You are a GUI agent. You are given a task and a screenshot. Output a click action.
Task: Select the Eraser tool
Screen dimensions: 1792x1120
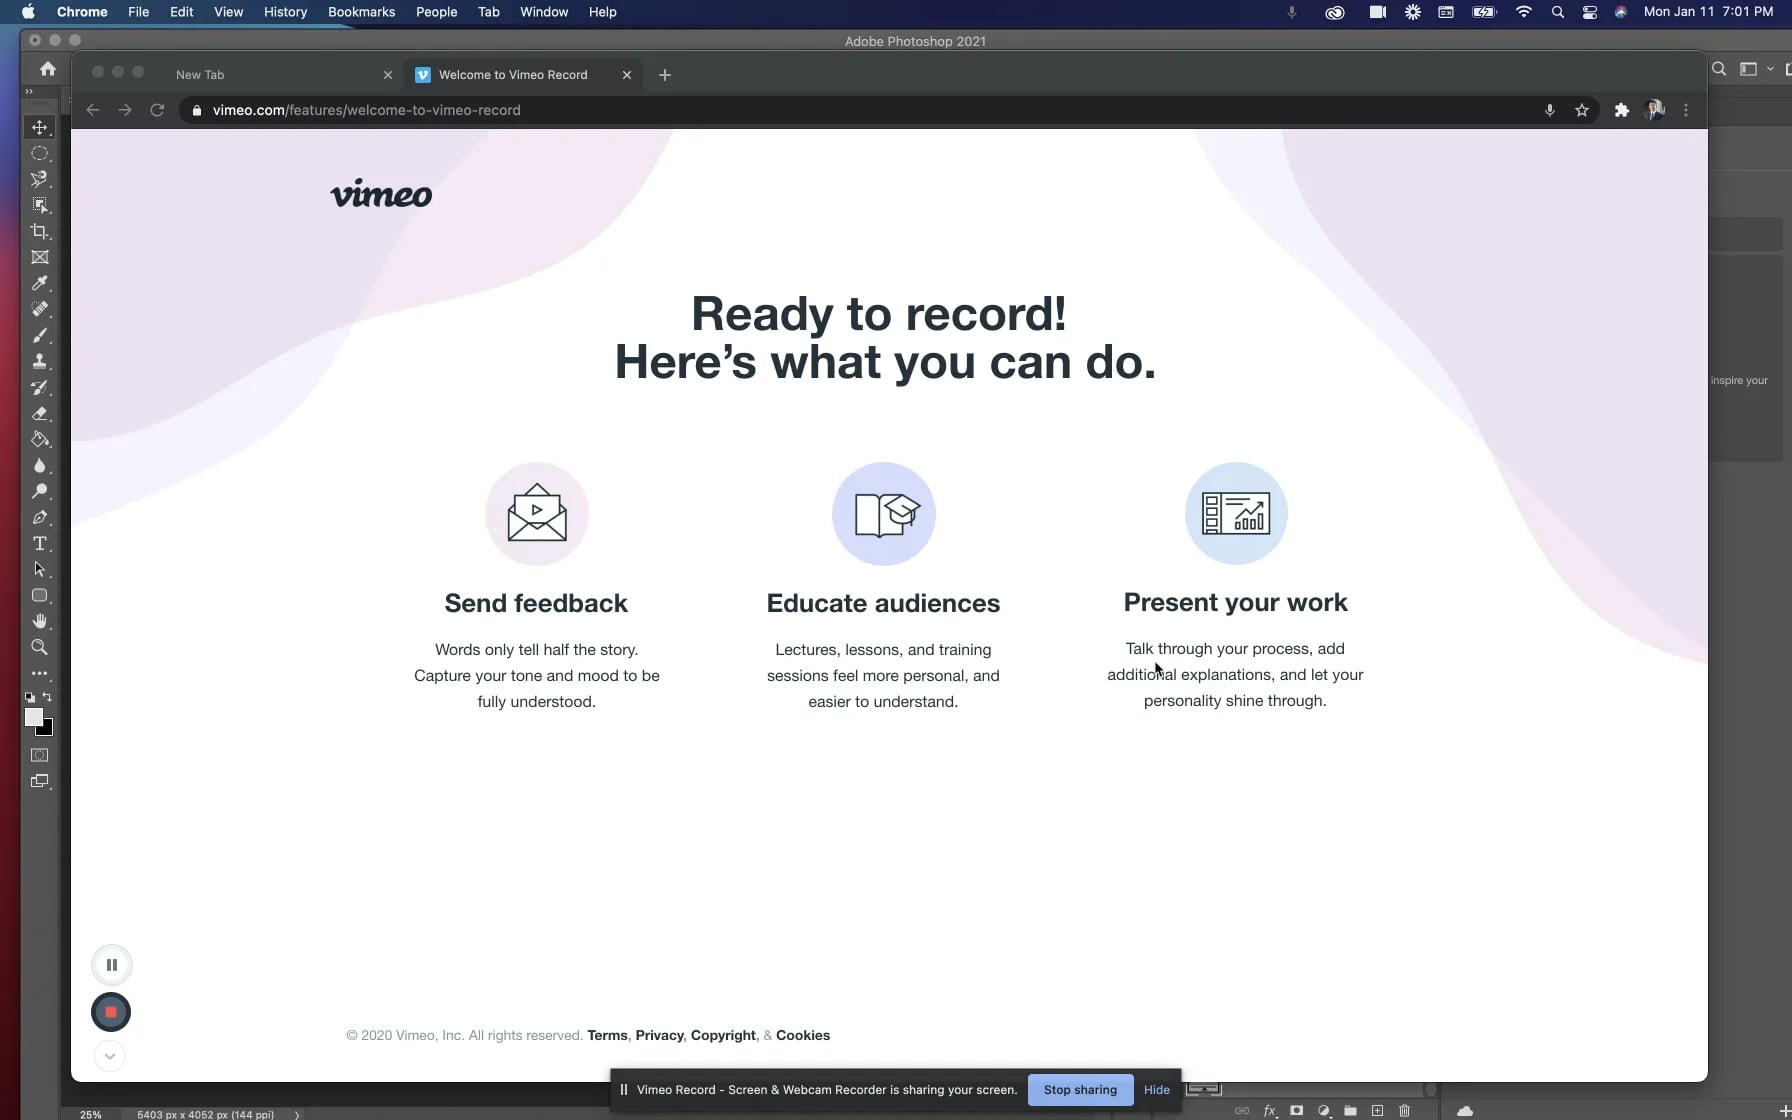point(40,413)
